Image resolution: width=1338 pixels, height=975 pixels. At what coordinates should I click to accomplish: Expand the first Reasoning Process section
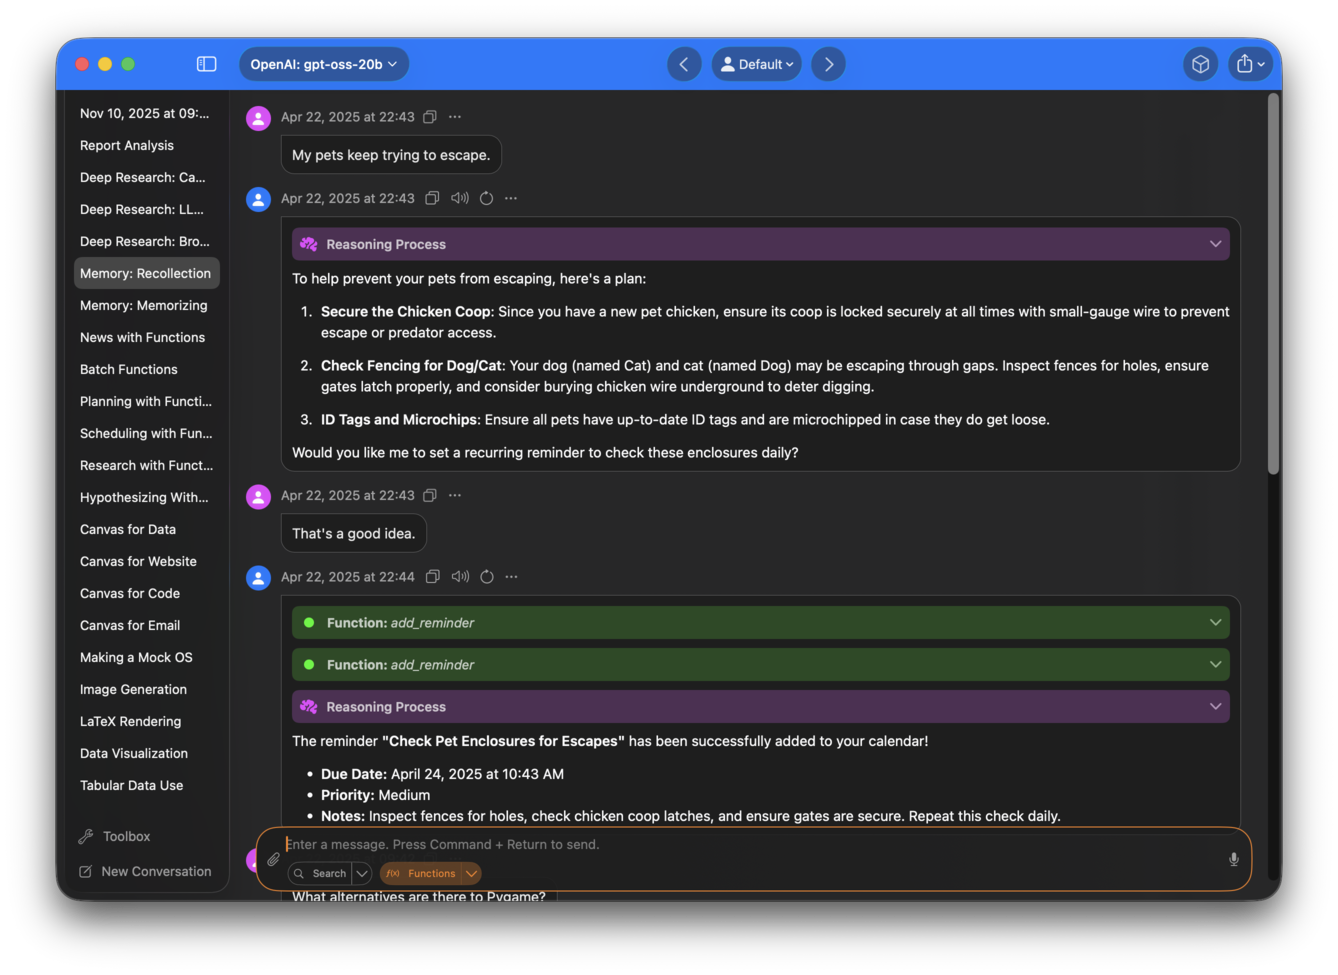tap(760, 244)
